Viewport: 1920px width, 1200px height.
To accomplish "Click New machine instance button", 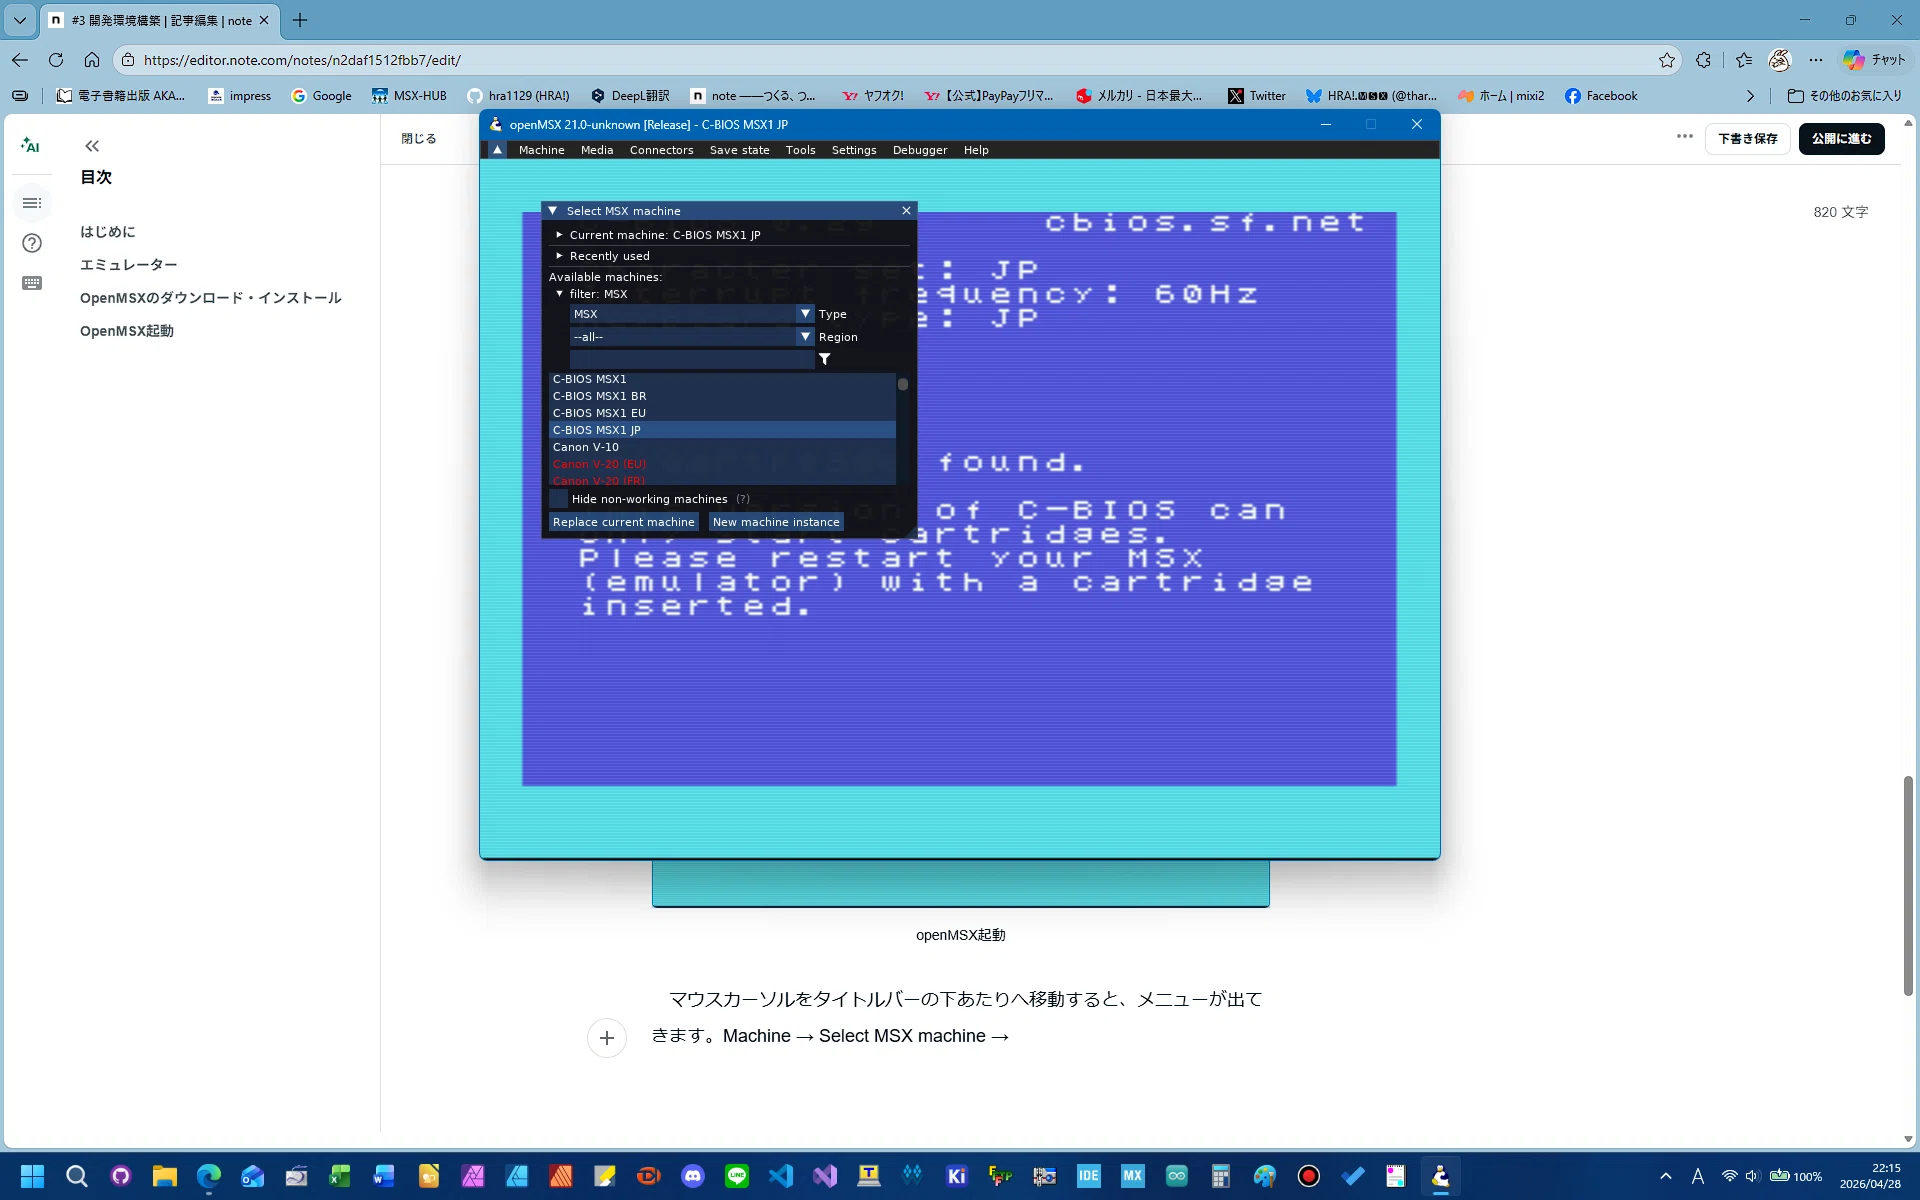I will click(x=776, y=522).
